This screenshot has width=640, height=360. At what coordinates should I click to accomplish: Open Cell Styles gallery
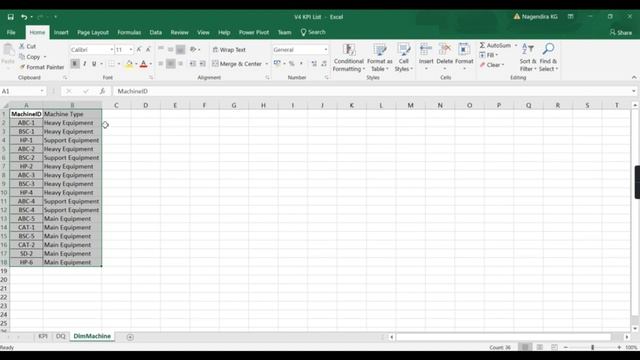(x=404, y=58)
